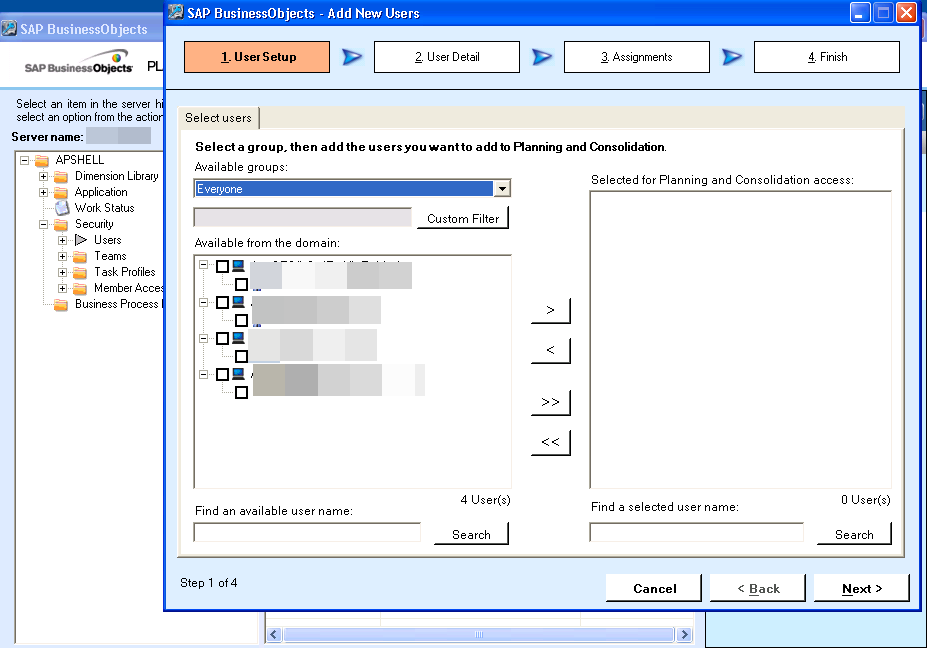Click Search for selected user name

[x=854, y=533]
